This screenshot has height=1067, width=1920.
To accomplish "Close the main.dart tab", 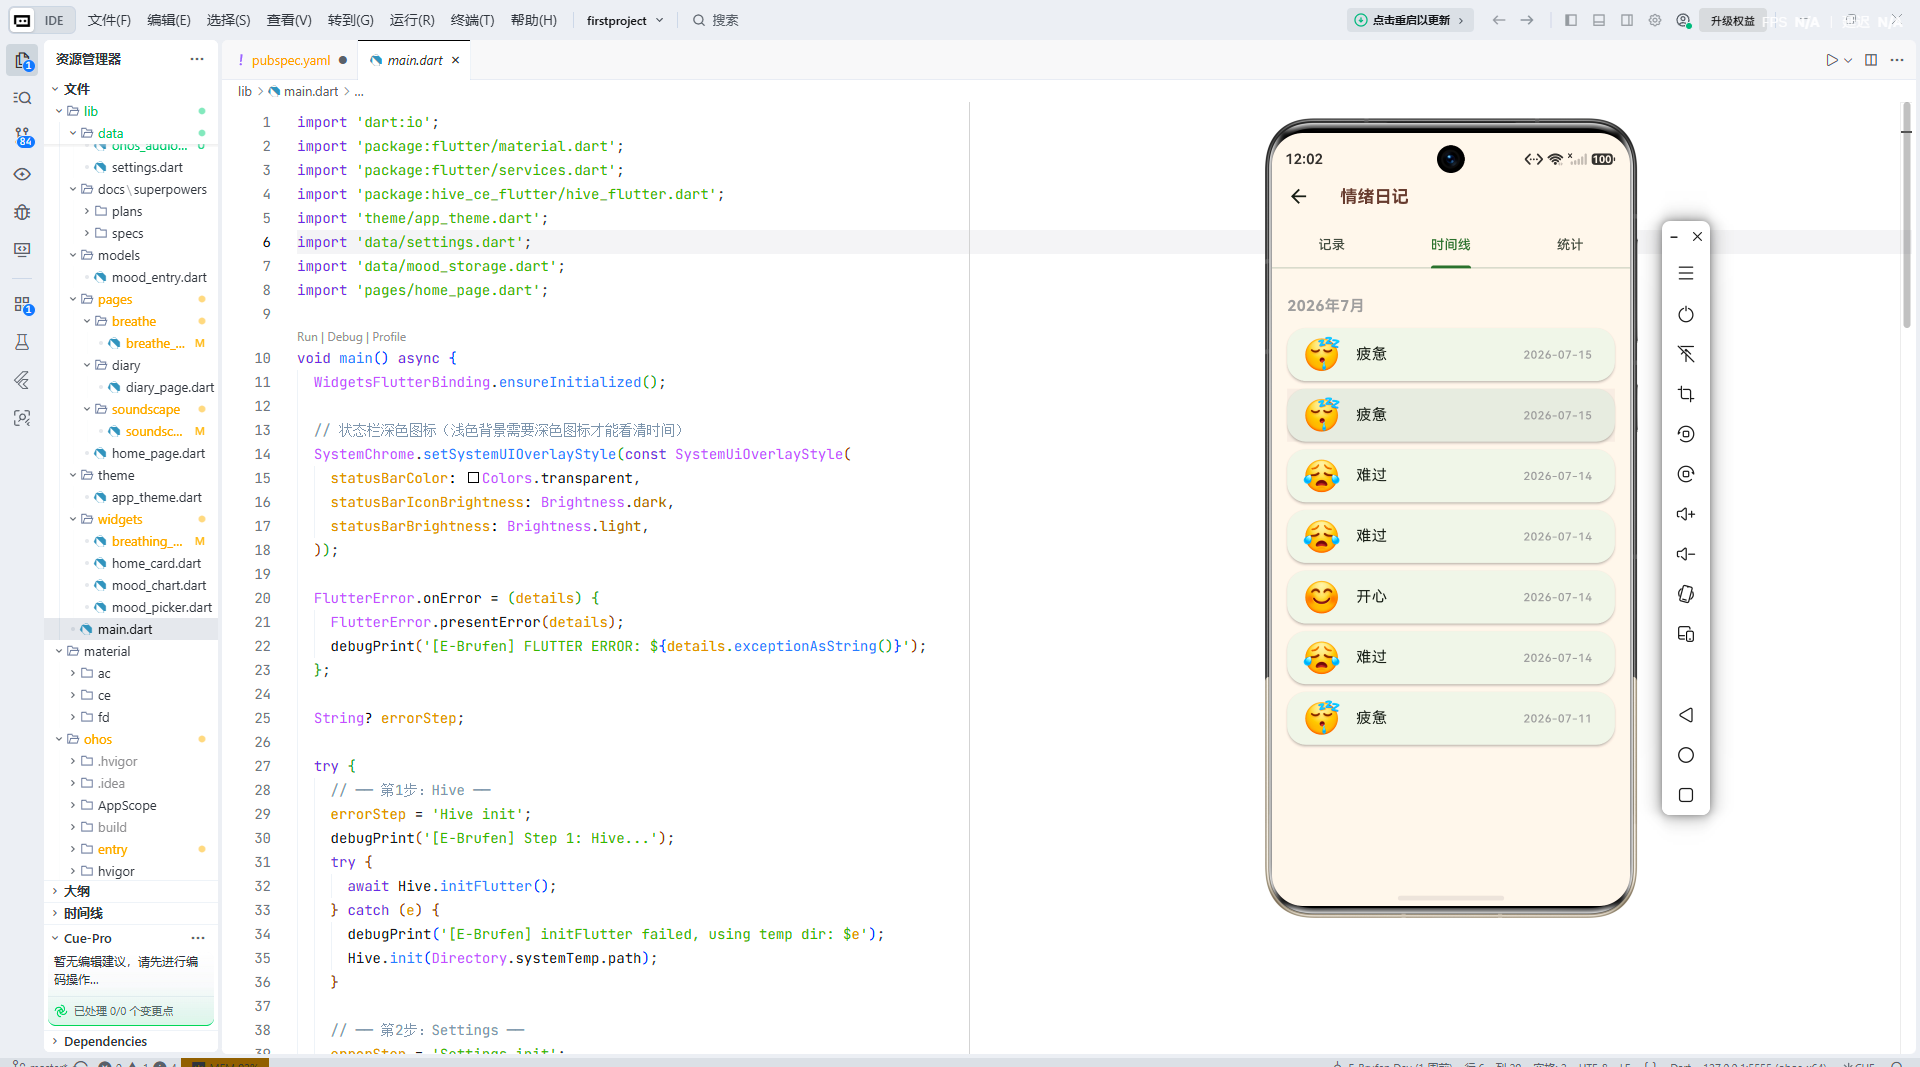I will (455, 60).
